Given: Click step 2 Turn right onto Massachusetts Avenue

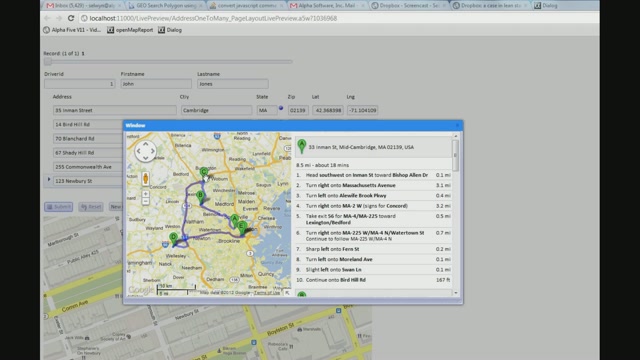Looking at the screenshot, I should pos(373,185).
